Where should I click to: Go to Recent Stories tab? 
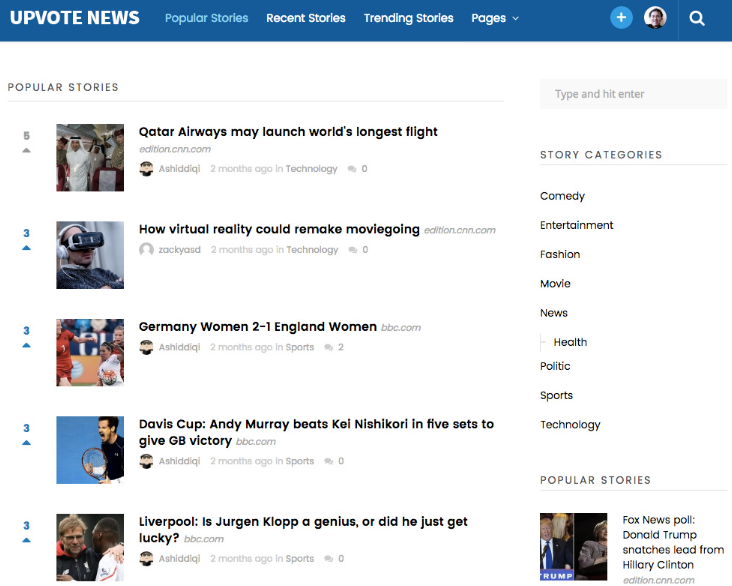coord(306,18)
